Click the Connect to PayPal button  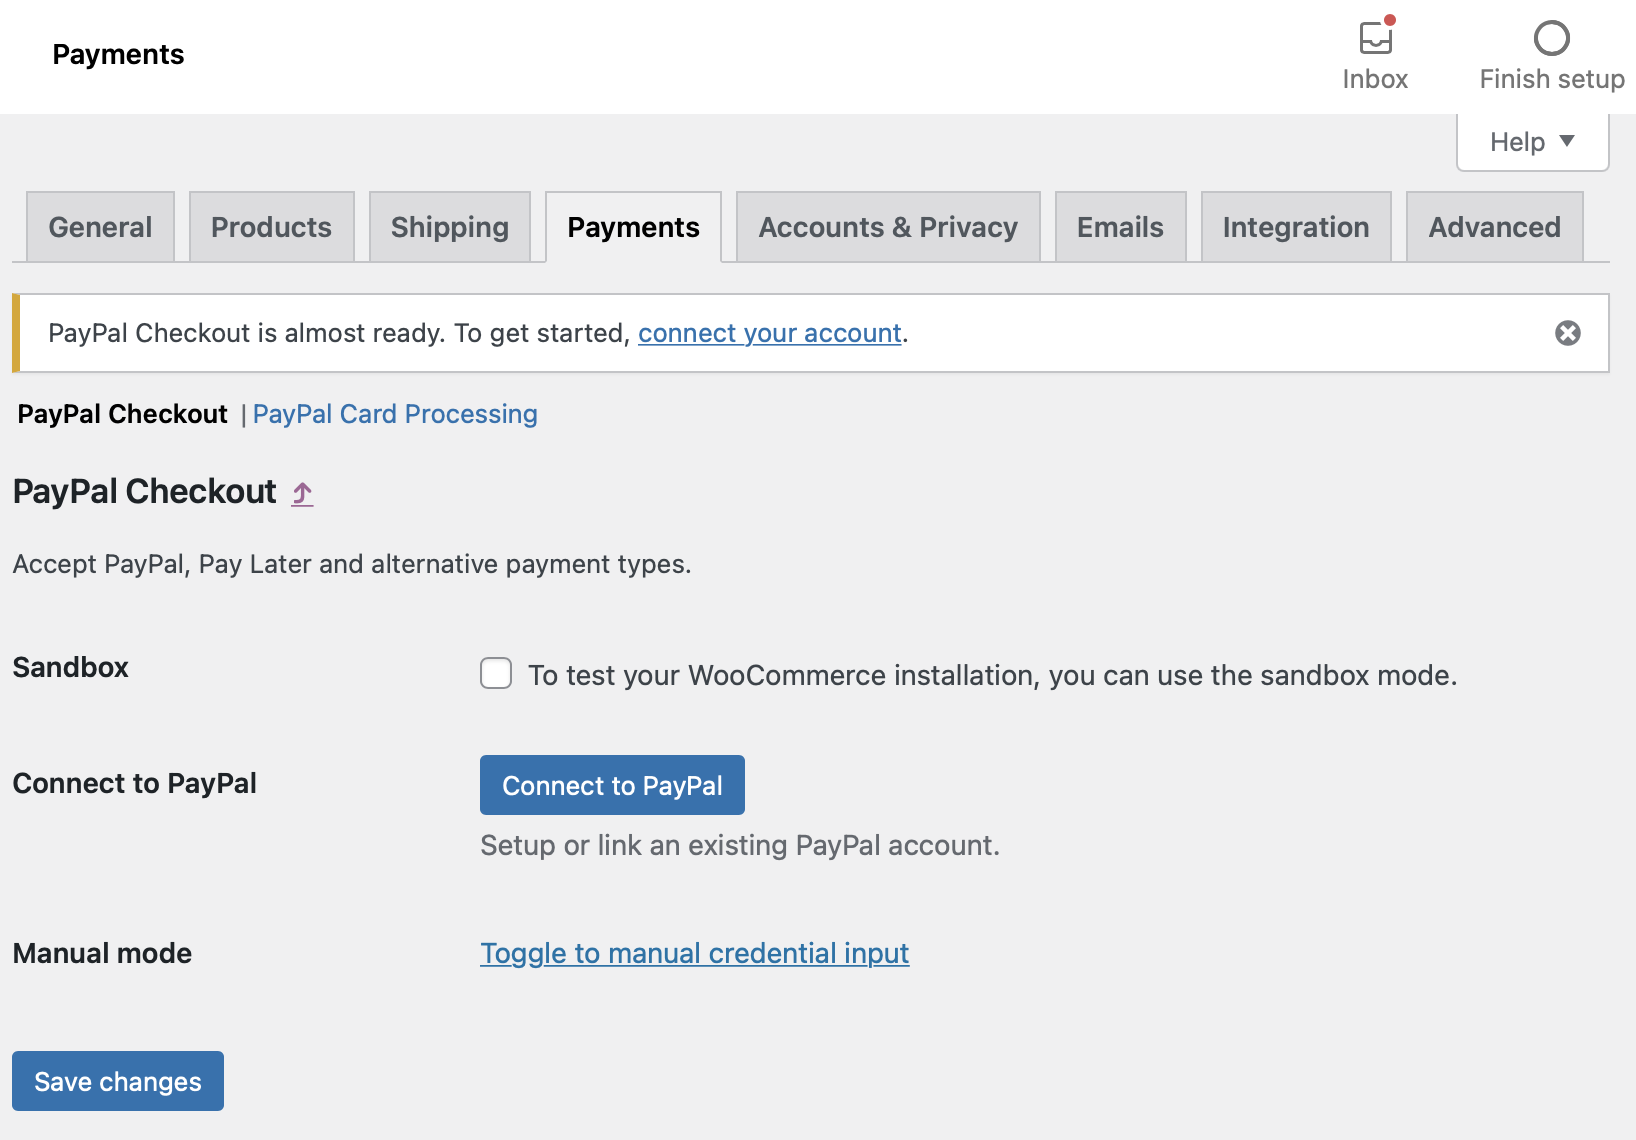611,785
